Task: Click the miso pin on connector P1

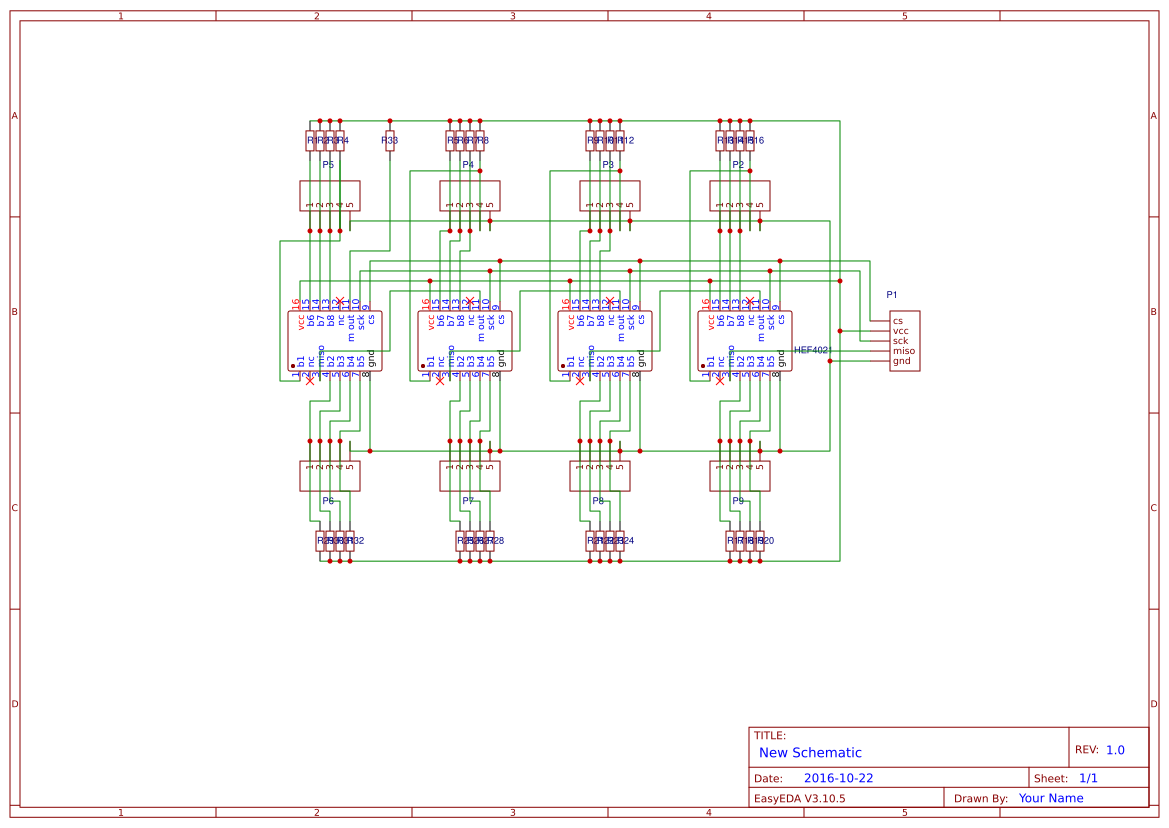Action: (x=903, y=351)
